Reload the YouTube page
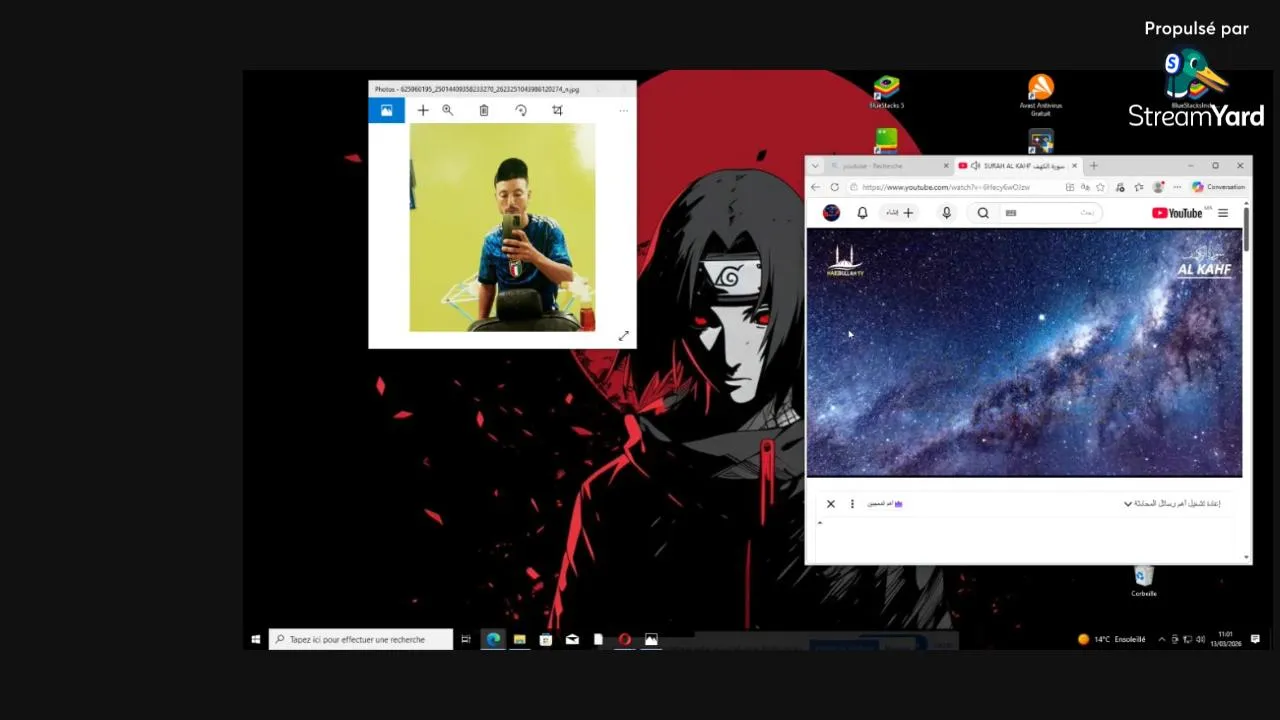1280x720 pixels. point(834,187)
